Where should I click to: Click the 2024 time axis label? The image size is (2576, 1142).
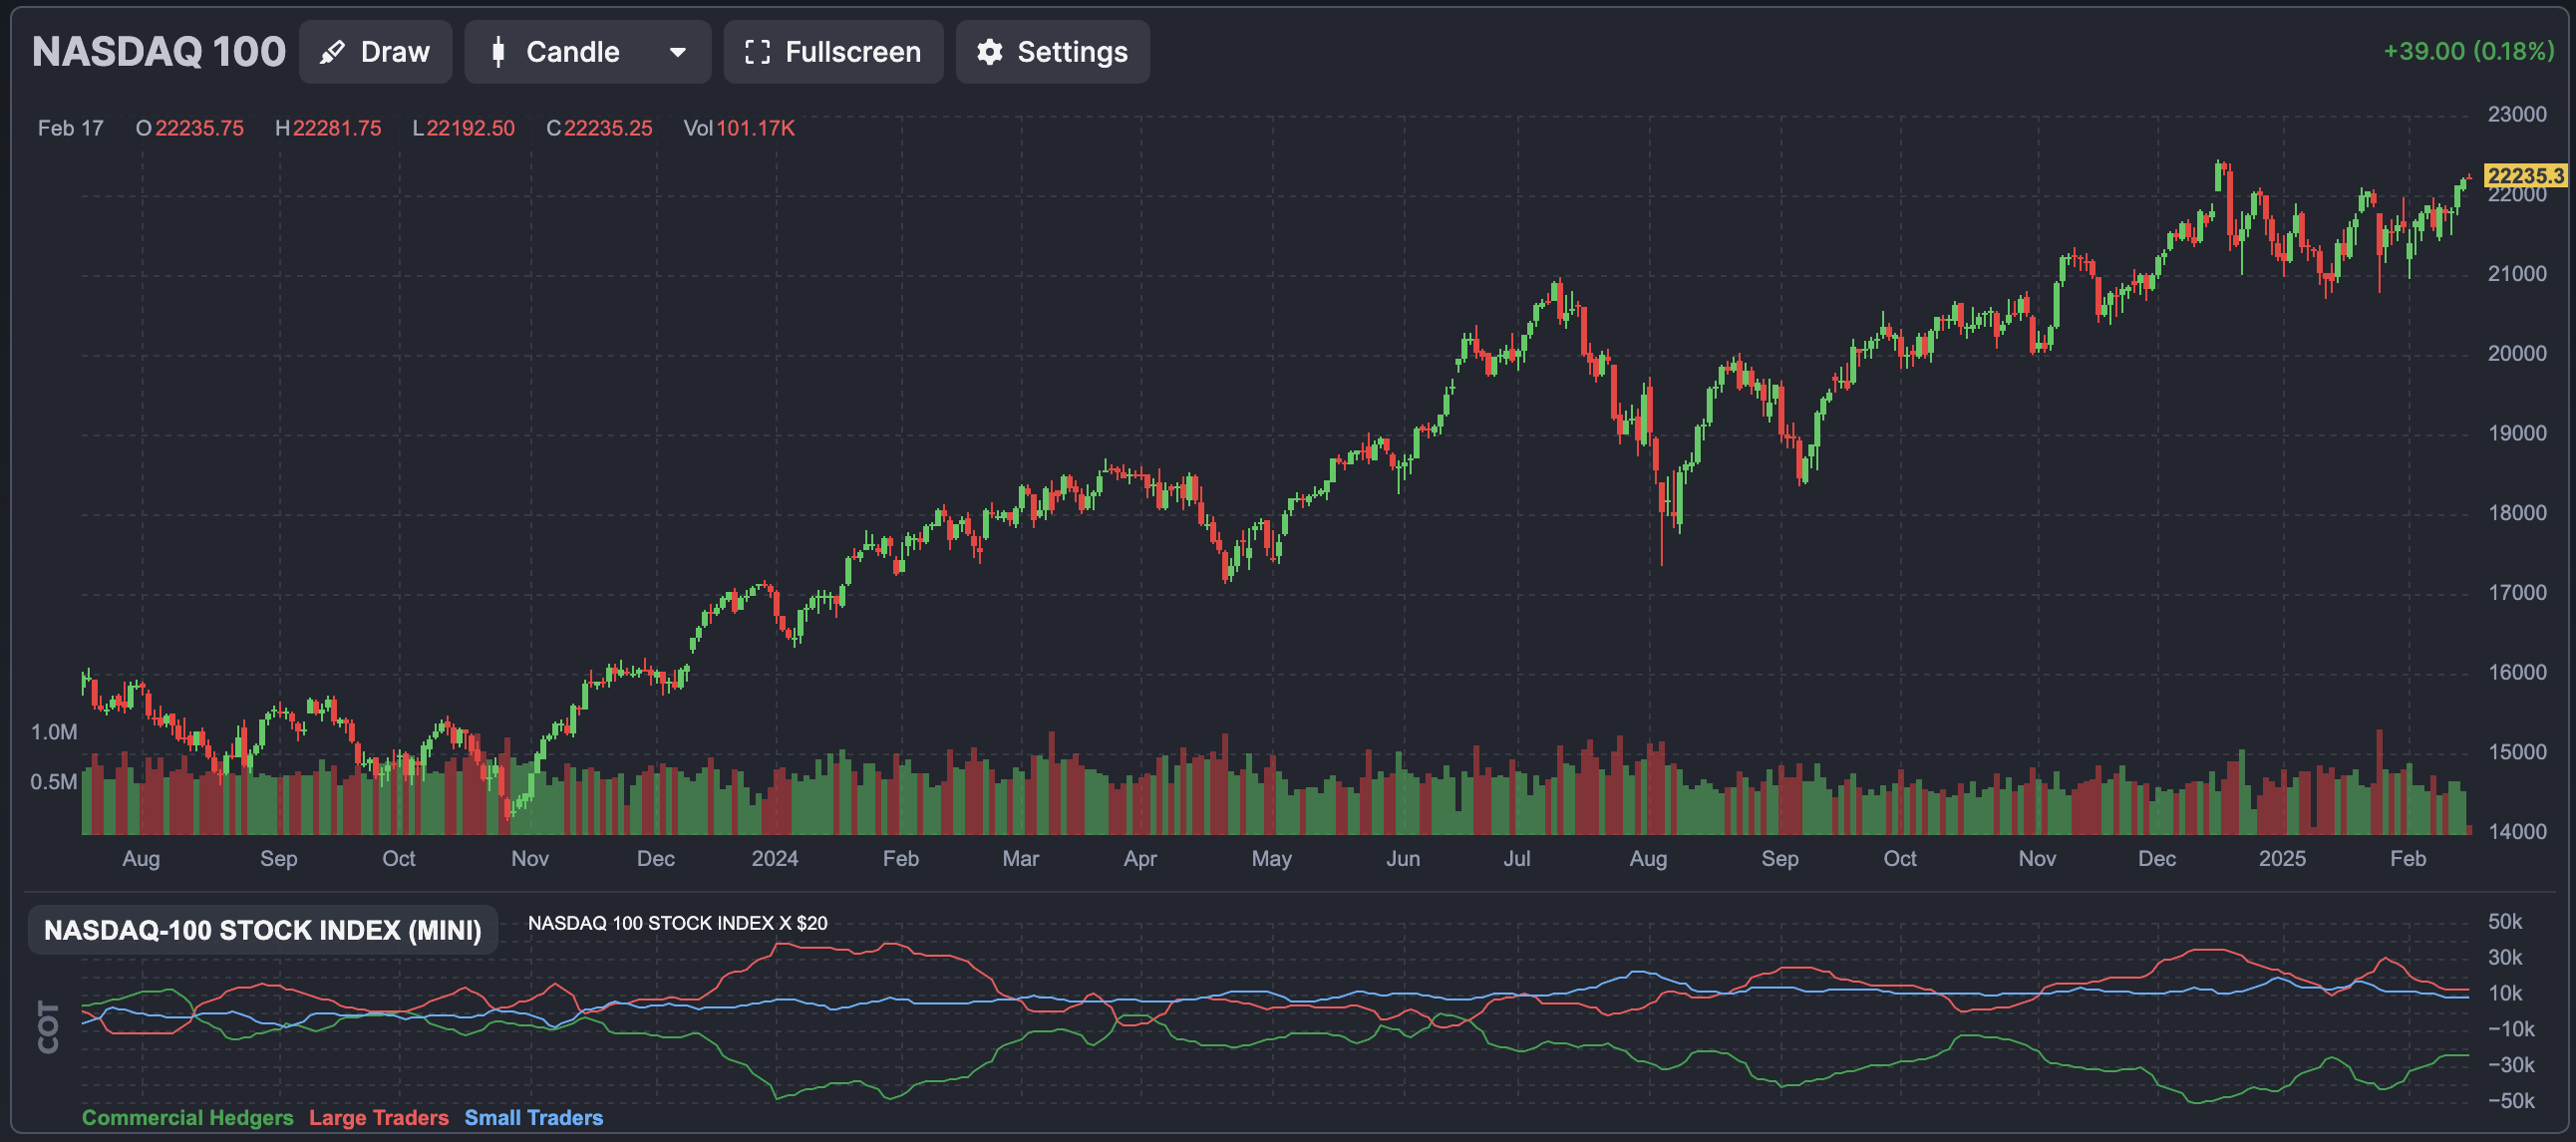pyautogui.click(x=774, y=858)
